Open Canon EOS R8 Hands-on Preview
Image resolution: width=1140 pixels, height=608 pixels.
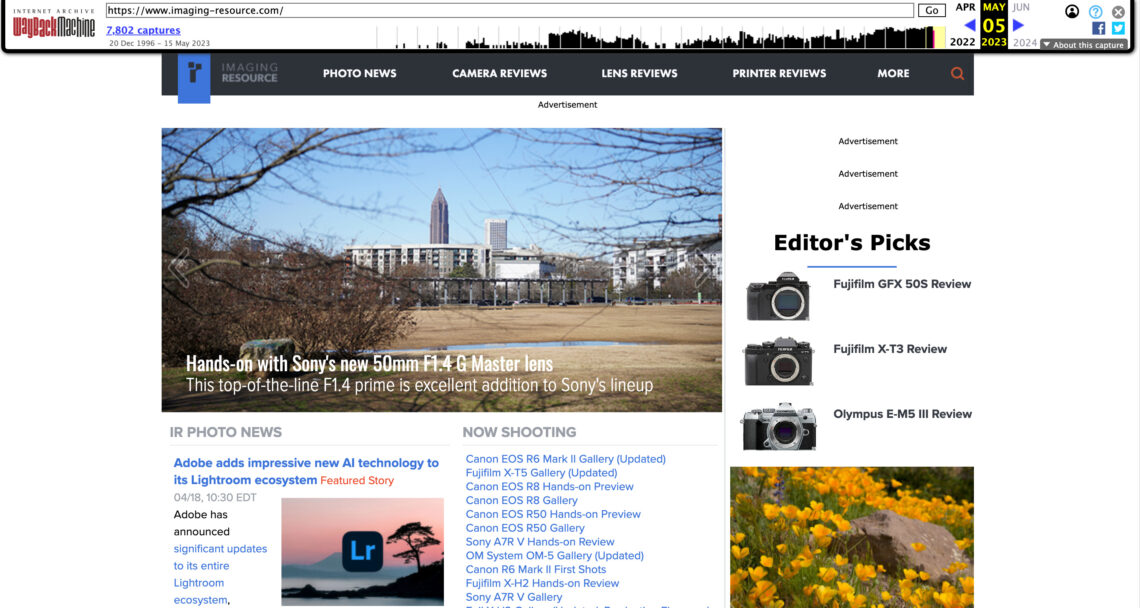point(550,487)
